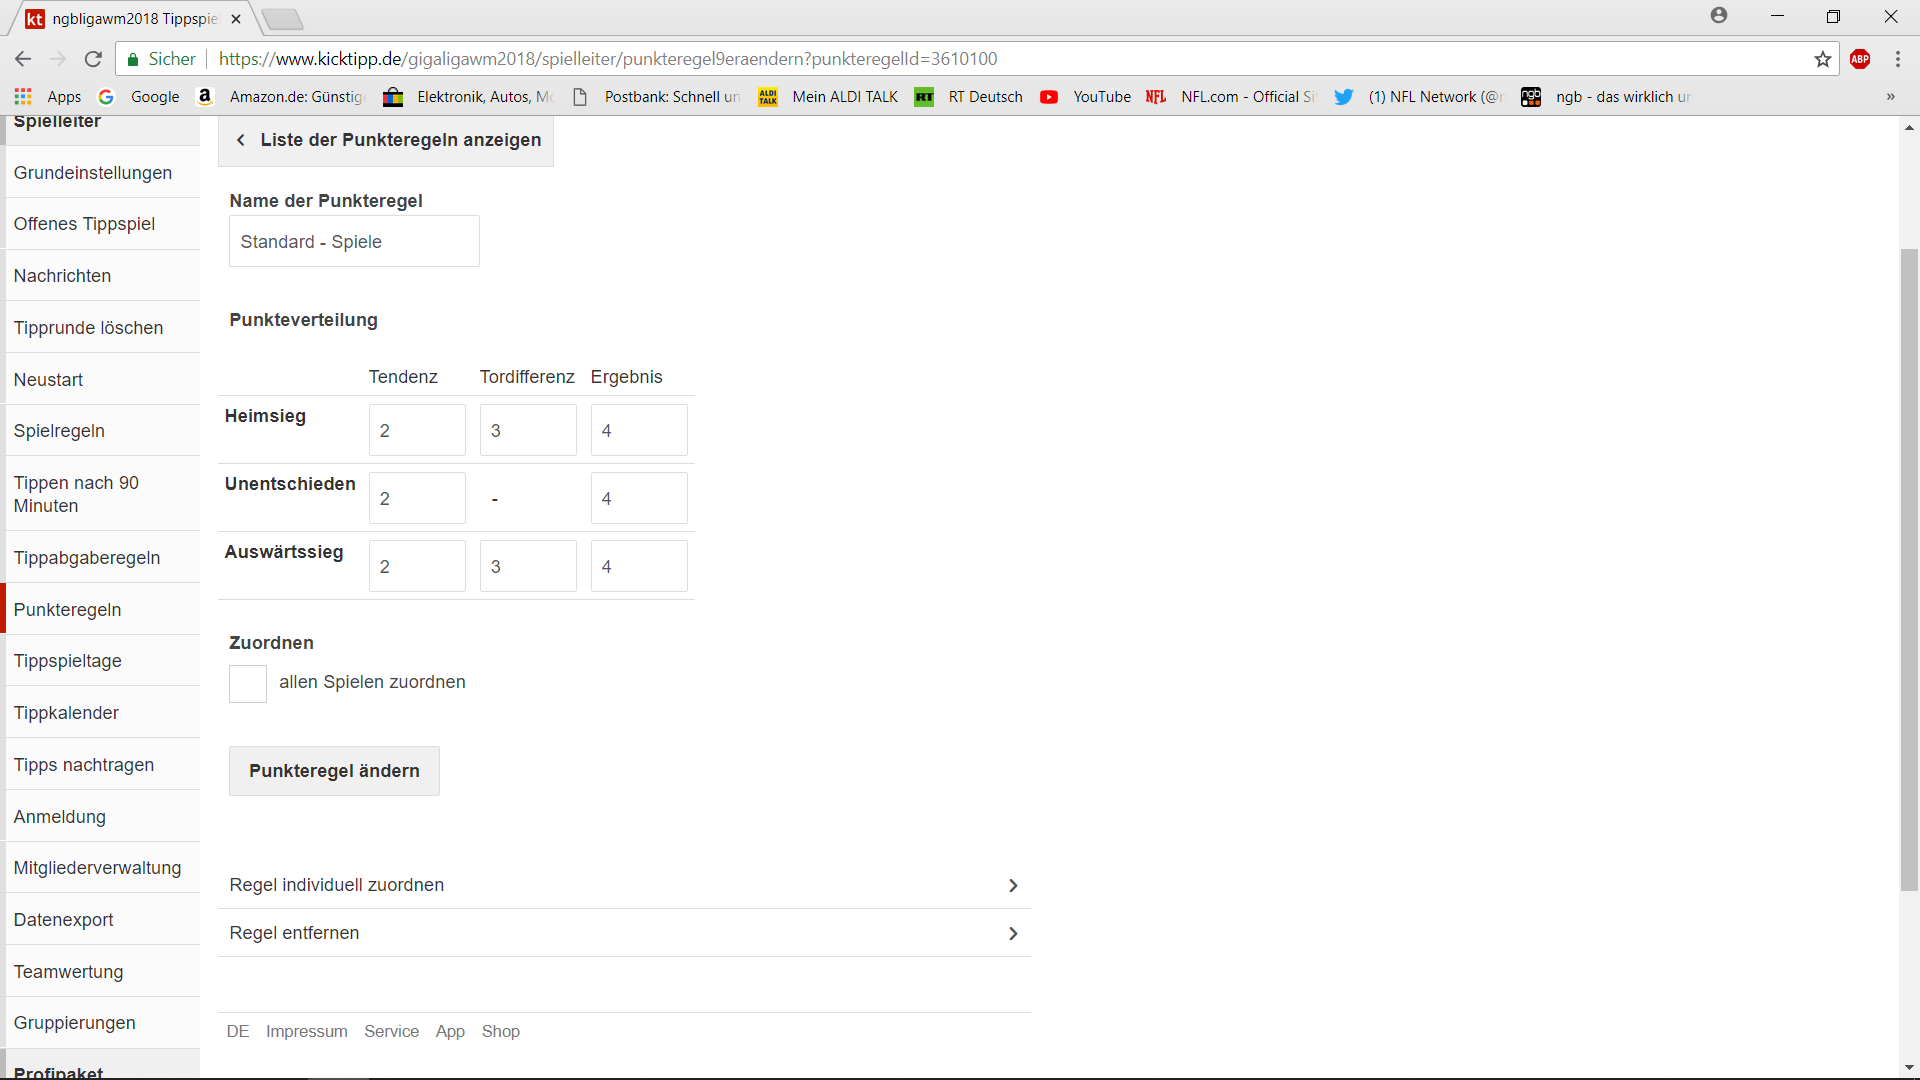The height and width of the screenshot is (1080, 1920).
Task: Focus the 'Name der Punkteregel' text field
Action: [x=354, y=242]
